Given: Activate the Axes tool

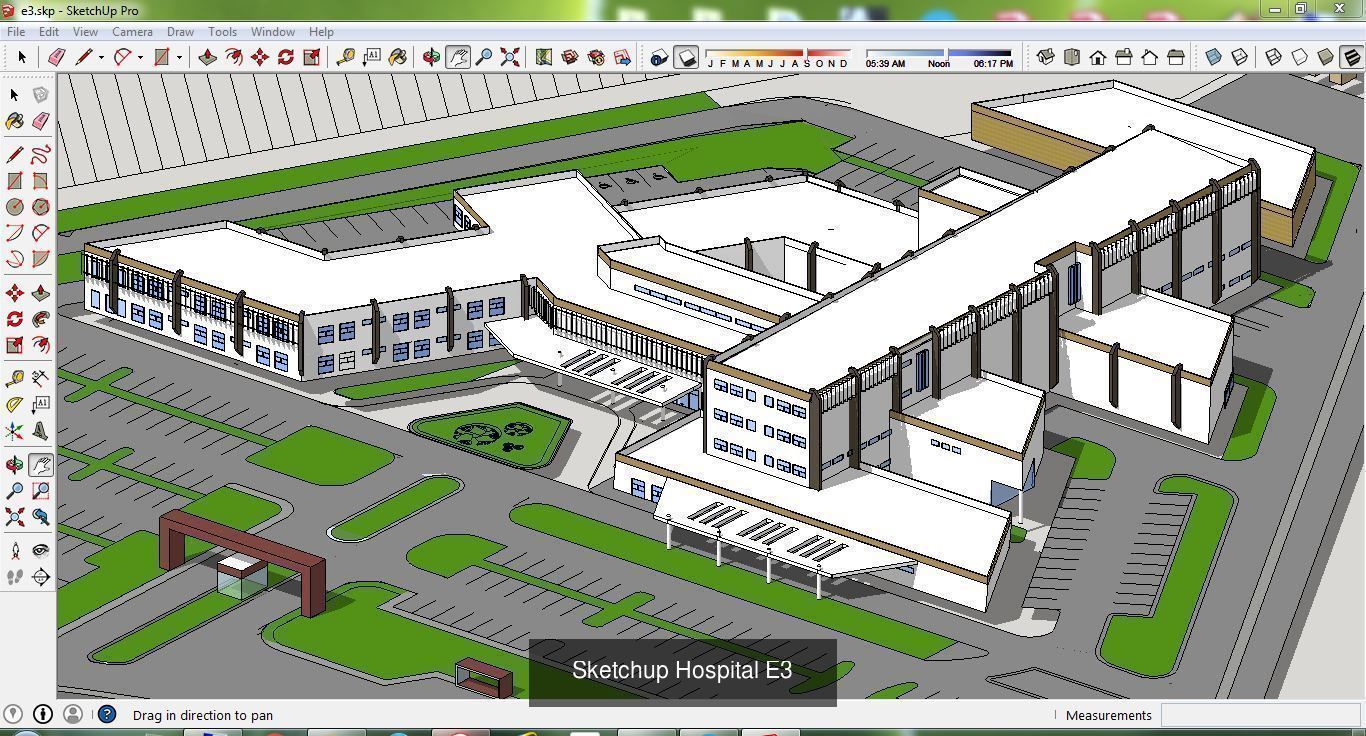Looking at the screenshot, I should pyautogui.click(x=15, y=431).
